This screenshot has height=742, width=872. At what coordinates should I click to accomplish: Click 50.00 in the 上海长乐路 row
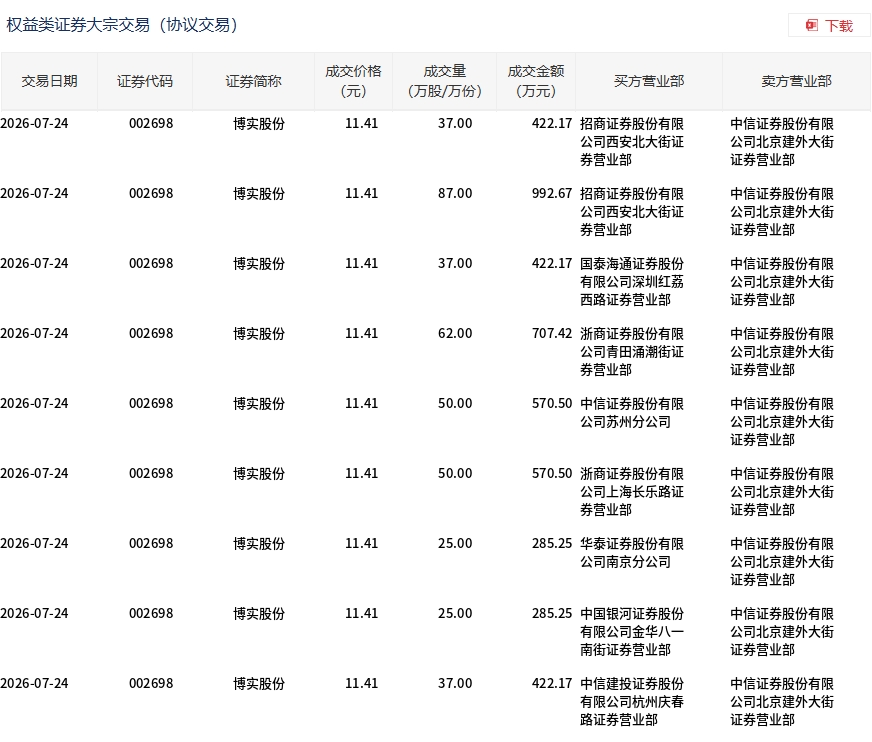(x=455, y=473)
